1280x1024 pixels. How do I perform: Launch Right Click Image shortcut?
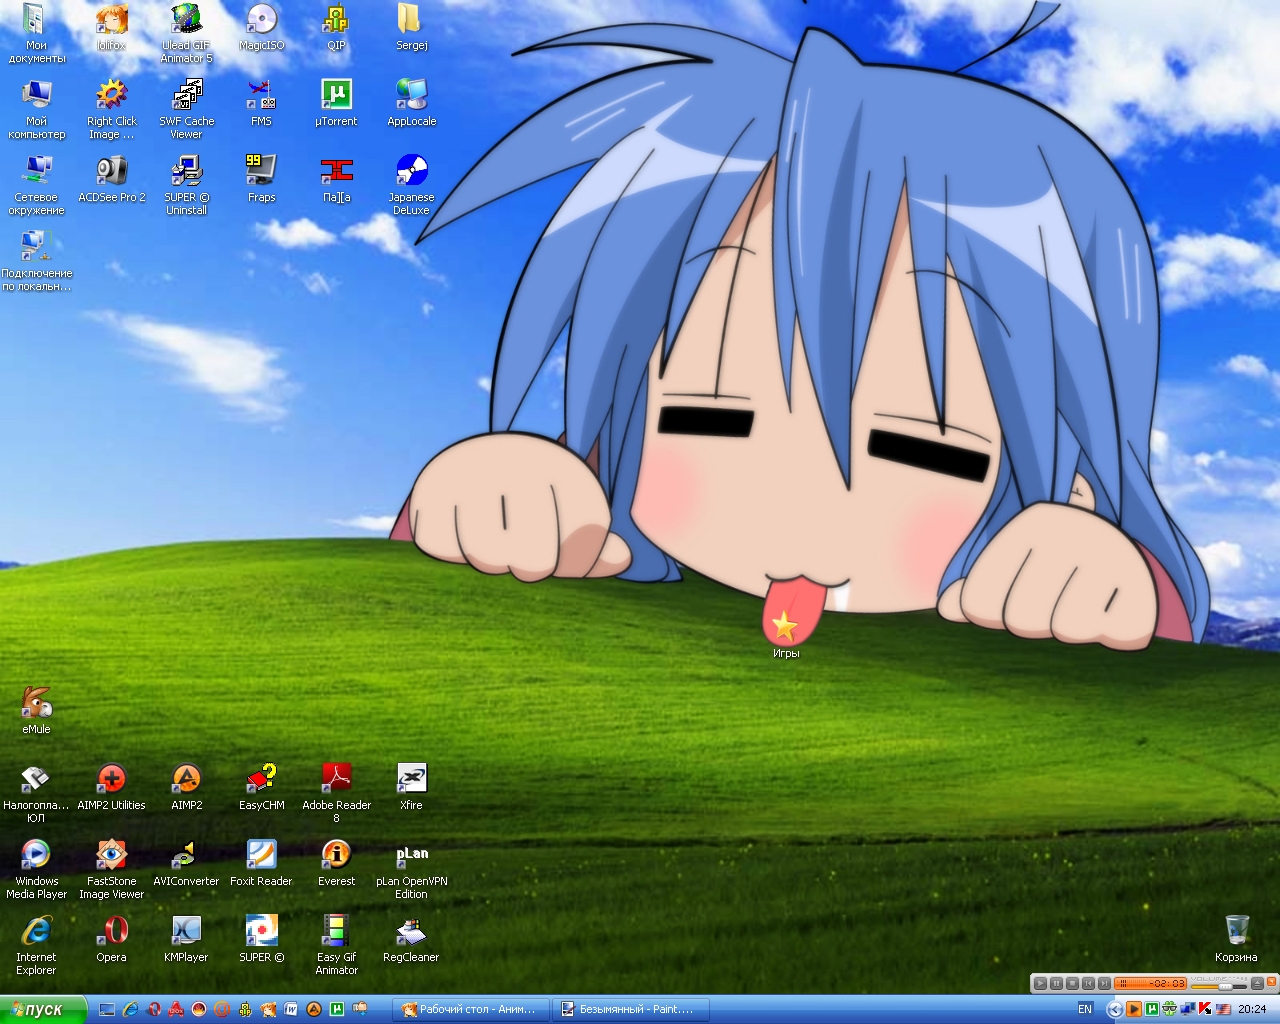(x=111, y=109)
